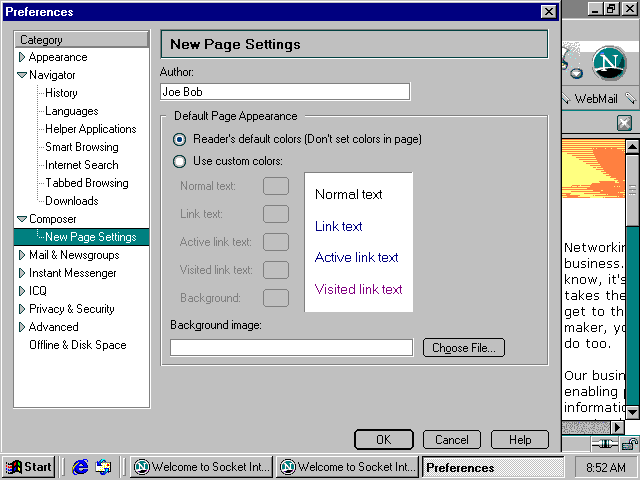Select Helper Applications in the tree
The width and height of the screenshot is (640, 480).
(x=91, y=129)
